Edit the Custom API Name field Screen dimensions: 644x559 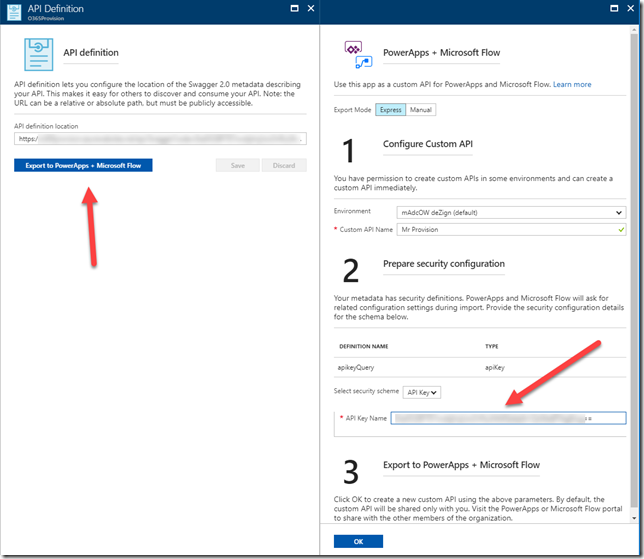pos(511,230)
